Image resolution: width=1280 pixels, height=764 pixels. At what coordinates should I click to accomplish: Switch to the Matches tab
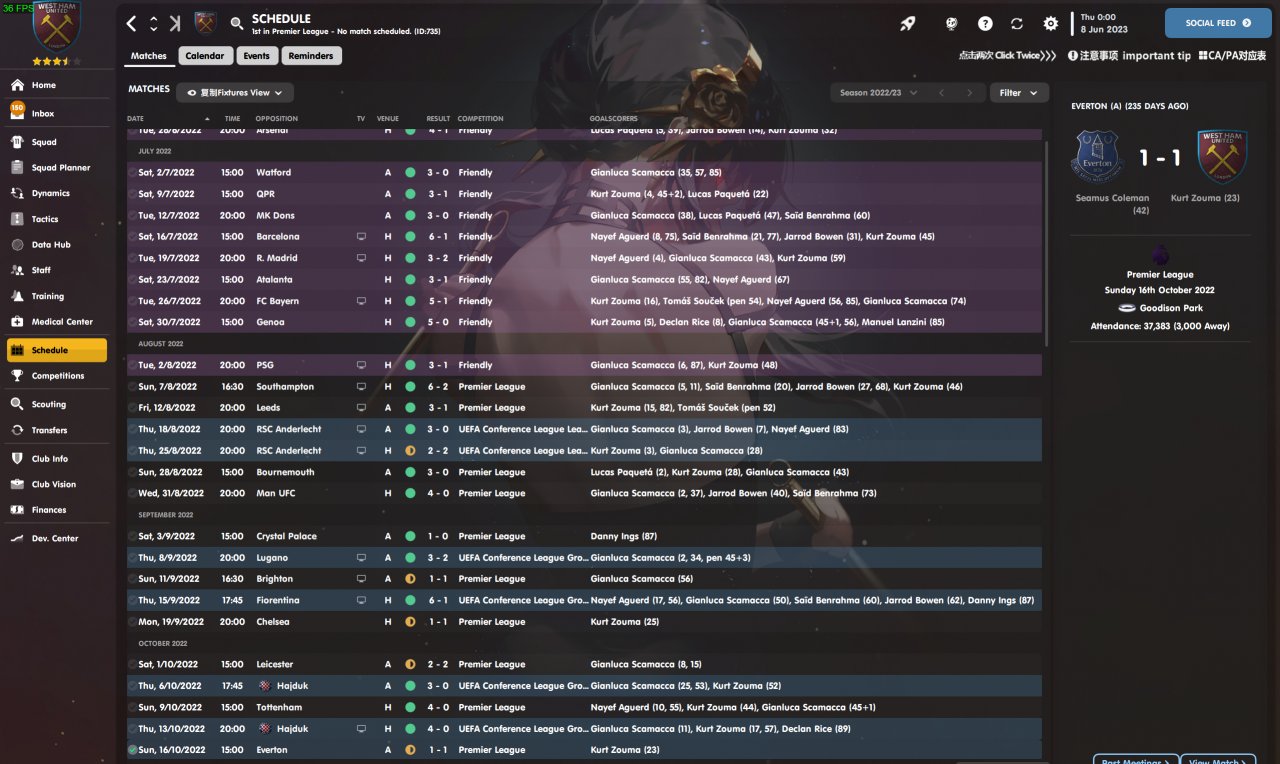click(x=149, y=56)
